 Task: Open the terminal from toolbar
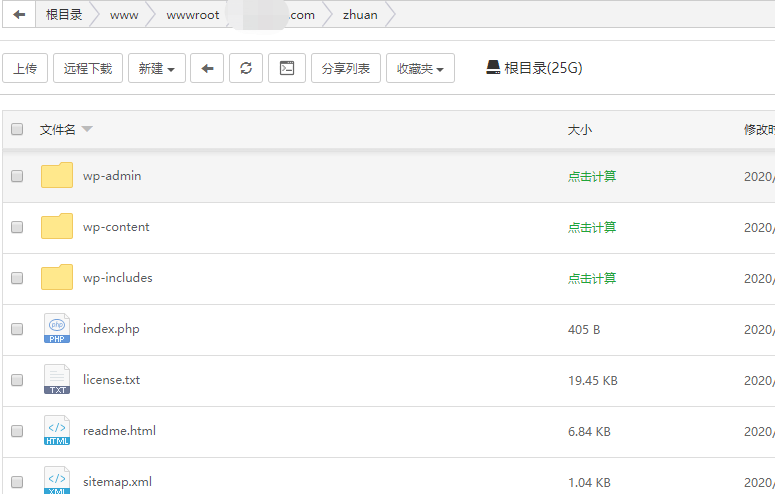point(286,69)
